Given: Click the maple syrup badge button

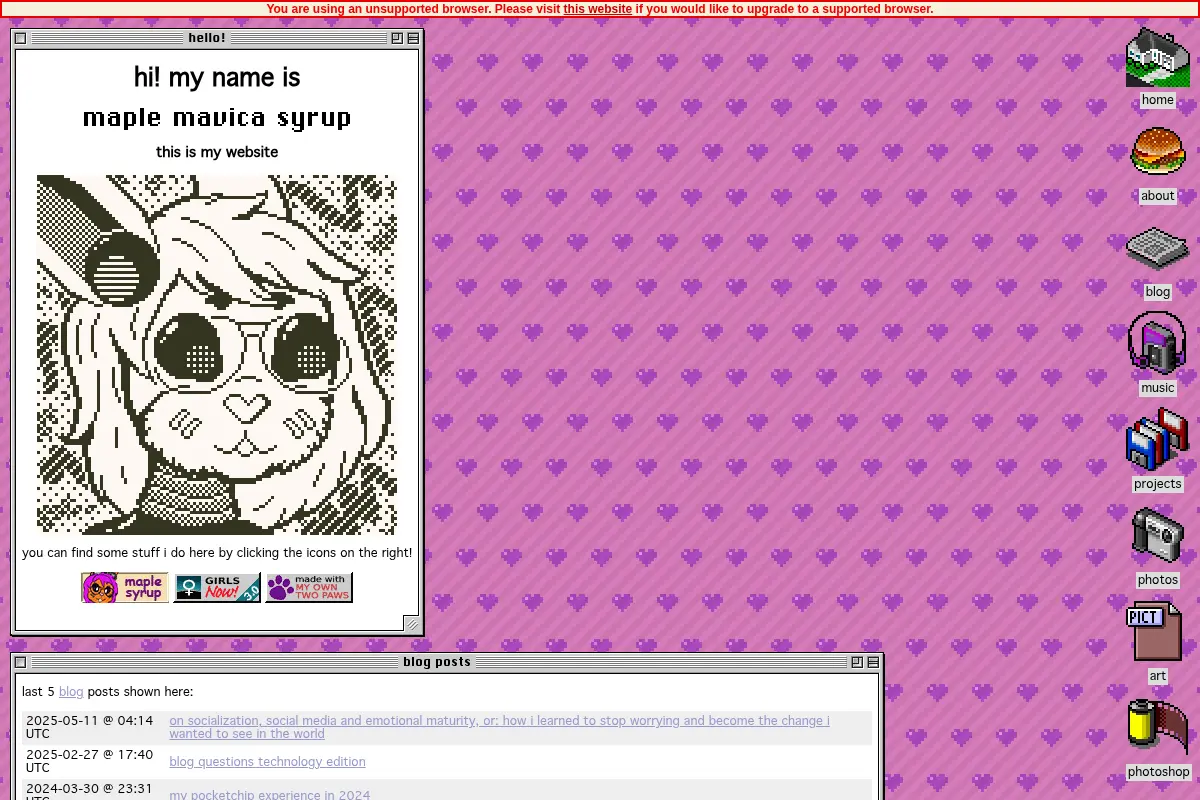Looking at the screenshot, I should [x=125, y=588].
